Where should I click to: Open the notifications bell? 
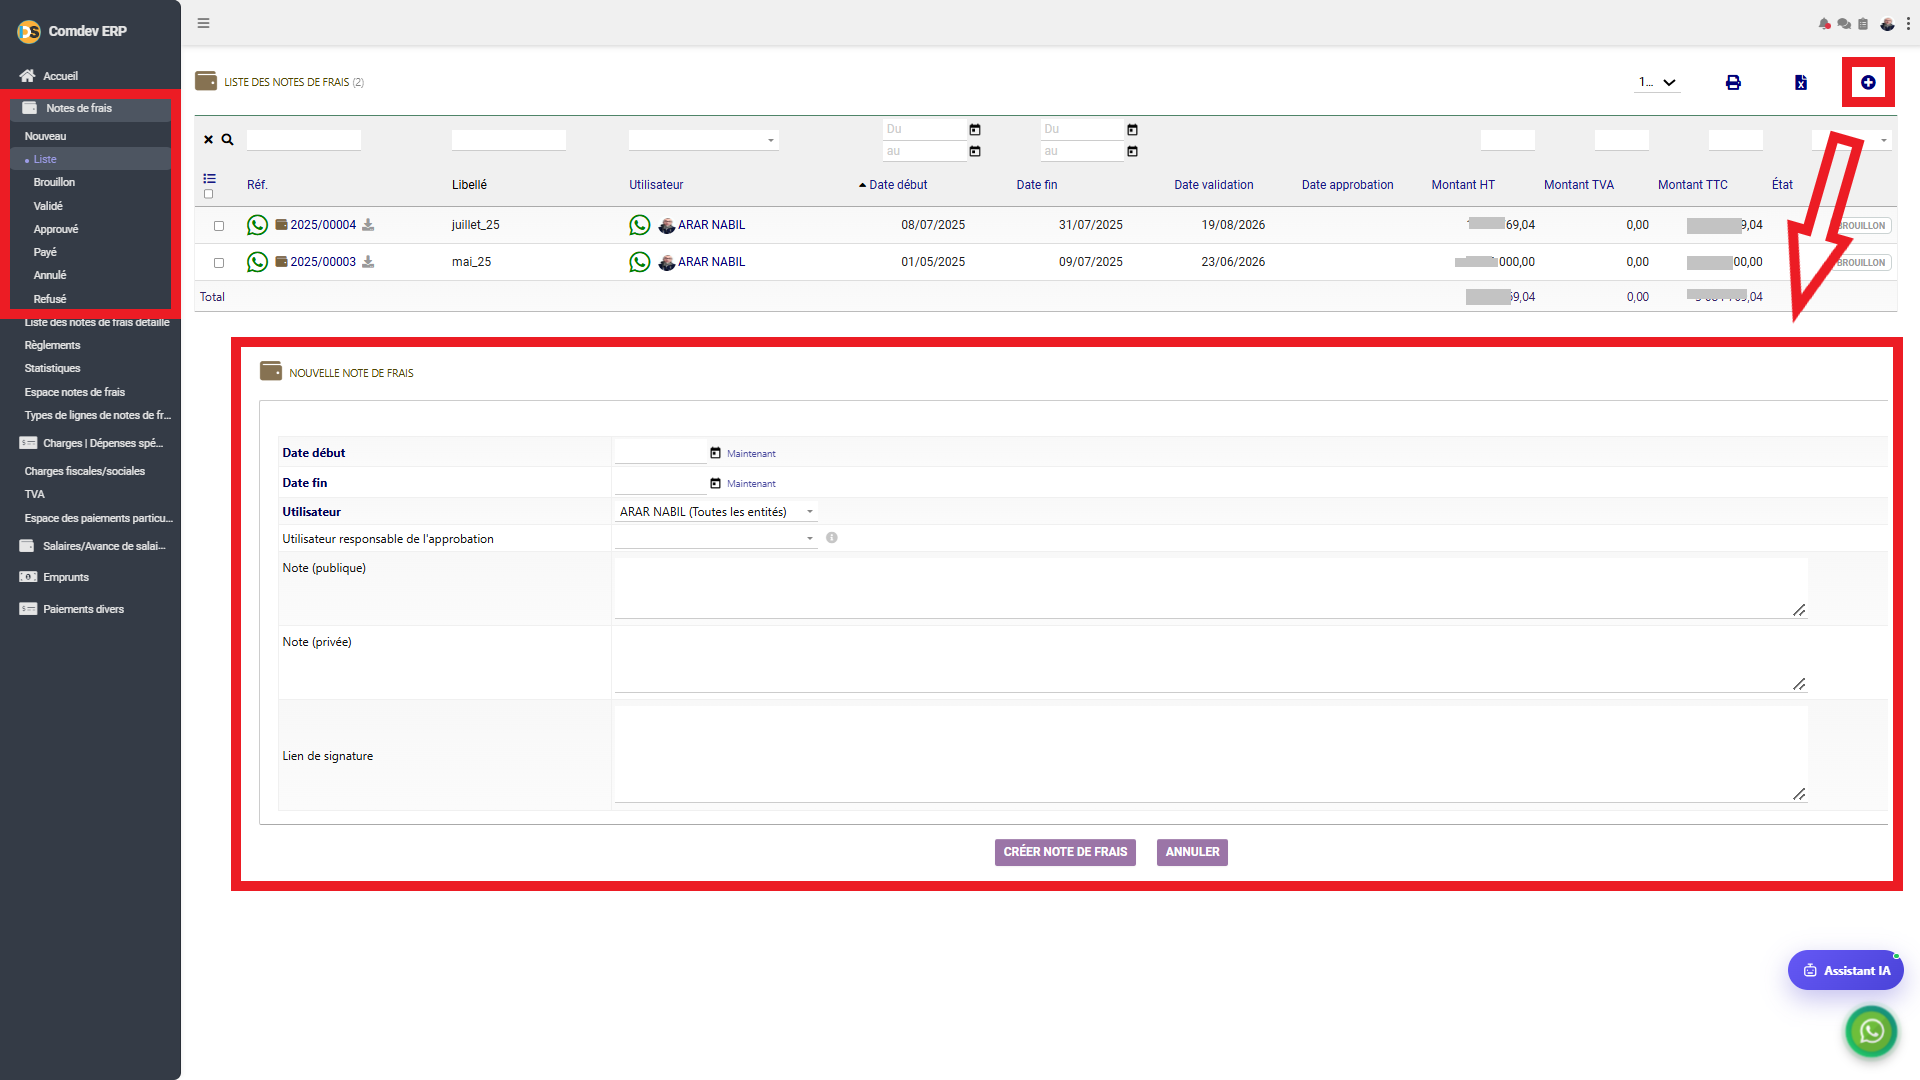coord(1825,24)
